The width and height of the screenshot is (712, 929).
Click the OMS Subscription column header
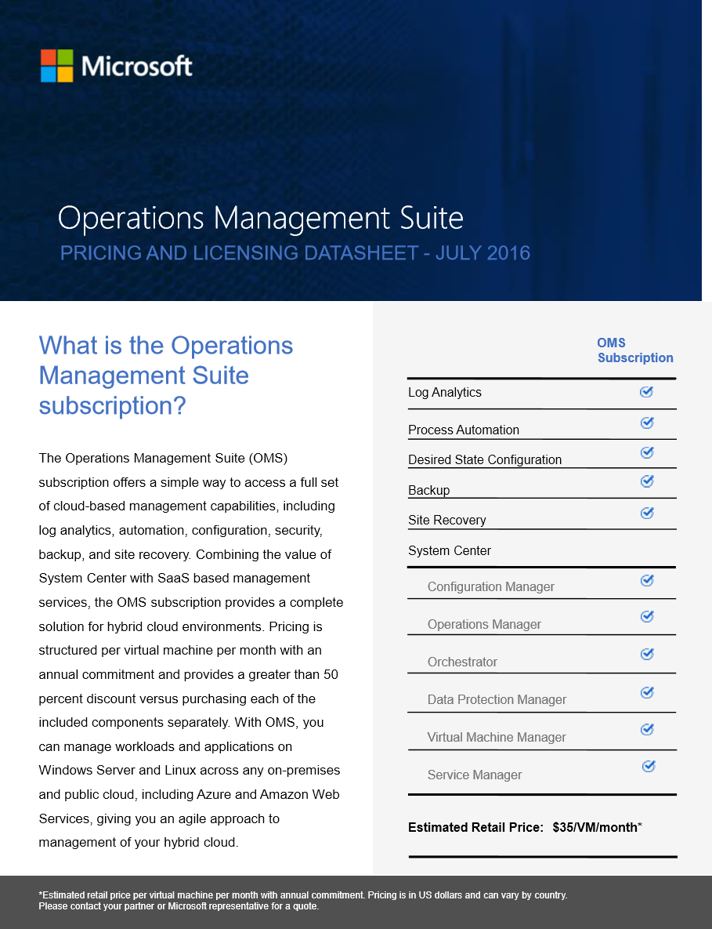pyautogui.click(x=635, y=350)
